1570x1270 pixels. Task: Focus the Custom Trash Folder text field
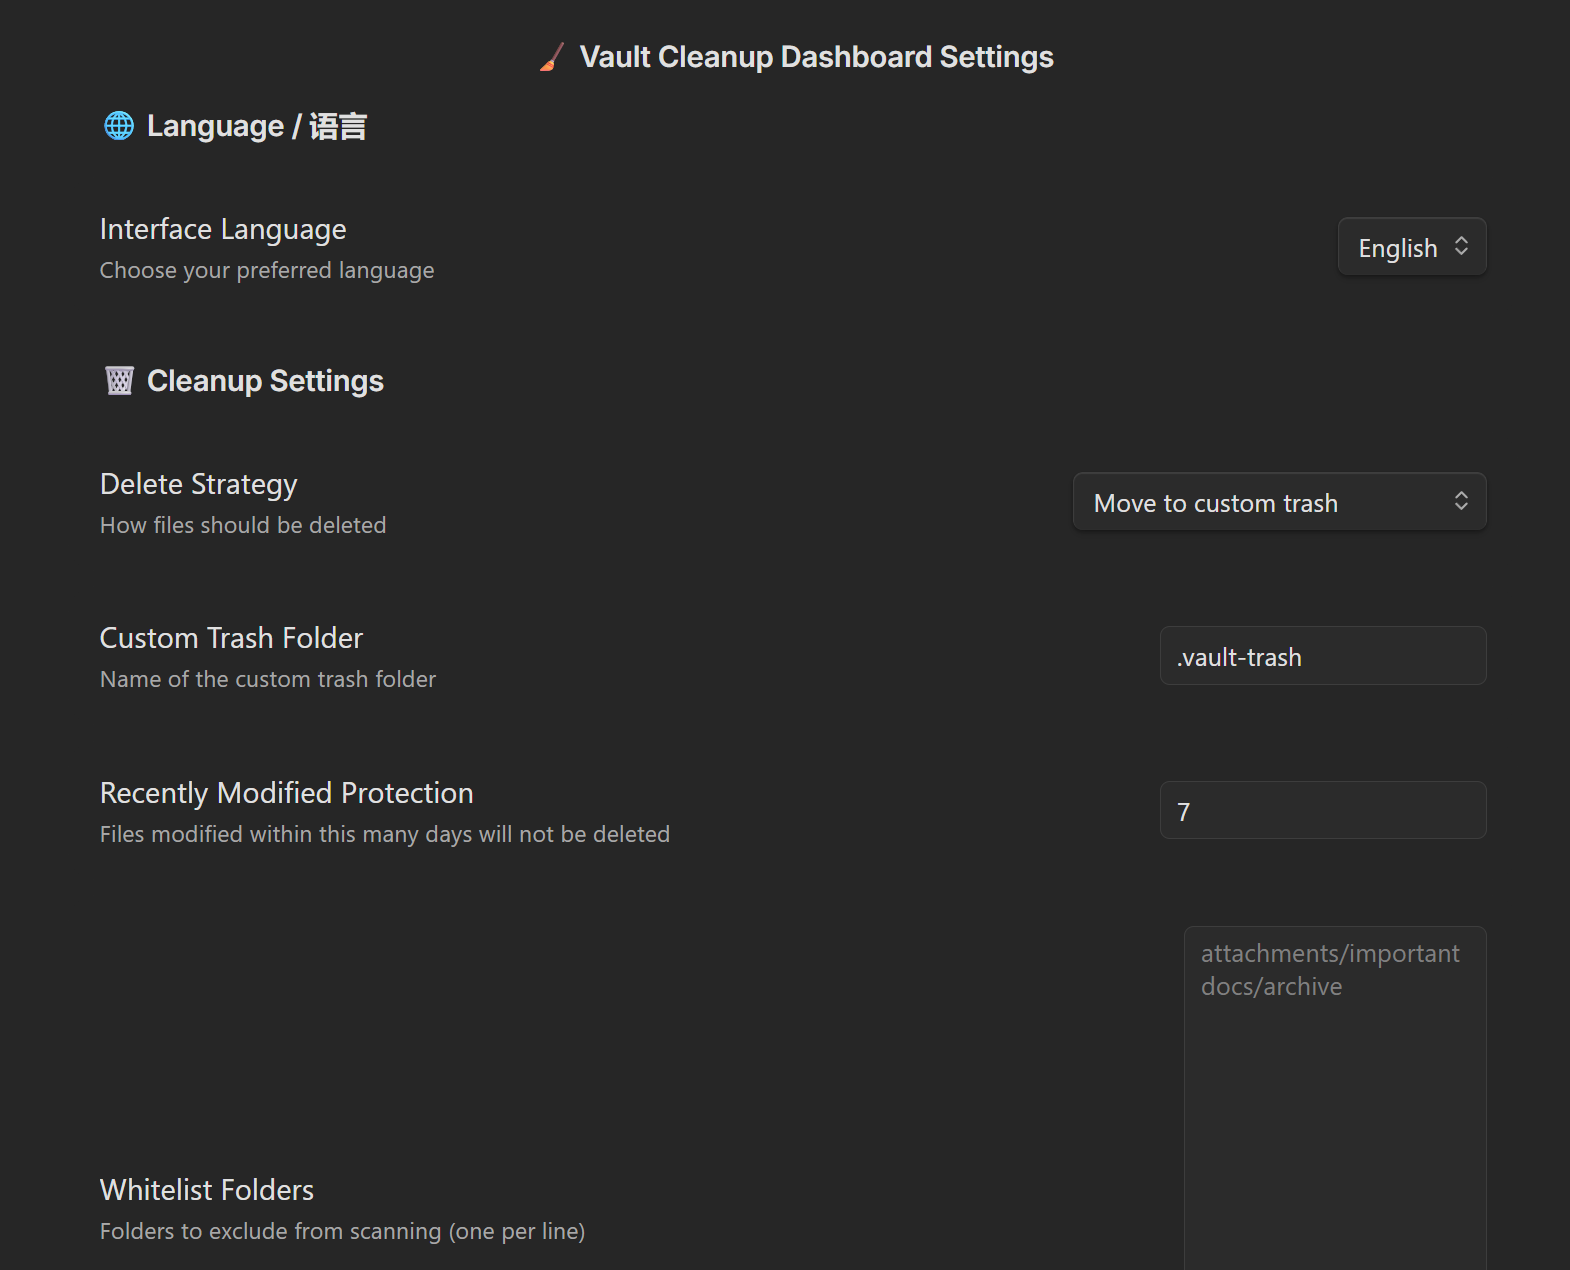1323,656
